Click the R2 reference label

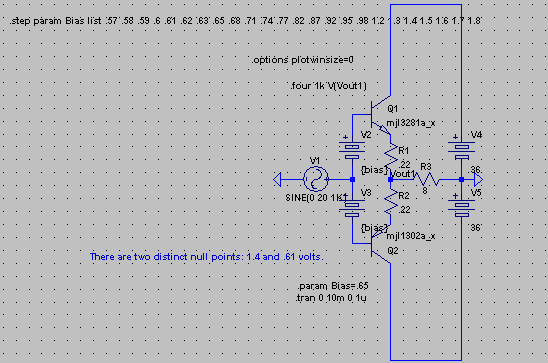[404, 196]
